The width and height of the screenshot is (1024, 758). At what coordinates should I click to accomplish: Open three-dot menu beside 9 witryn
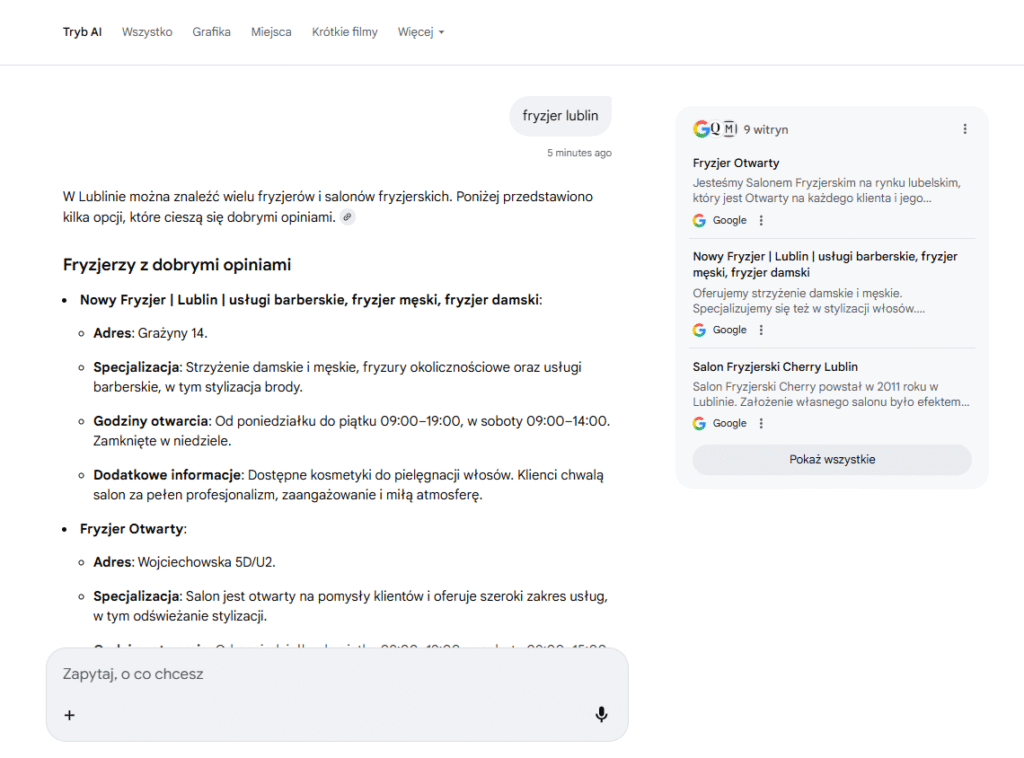click(x=964, y=129)
